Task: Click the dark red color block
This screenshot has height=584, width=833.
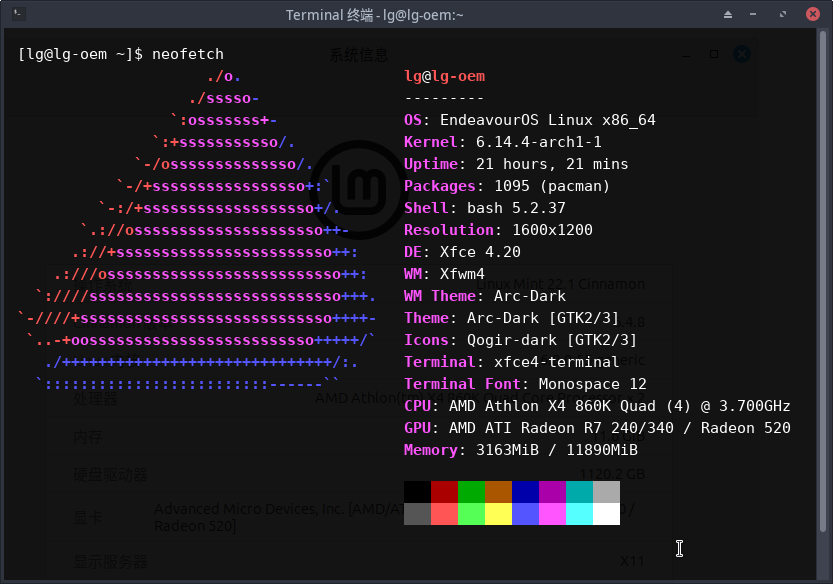Action: pyautogui.click(x=444, y=492)
